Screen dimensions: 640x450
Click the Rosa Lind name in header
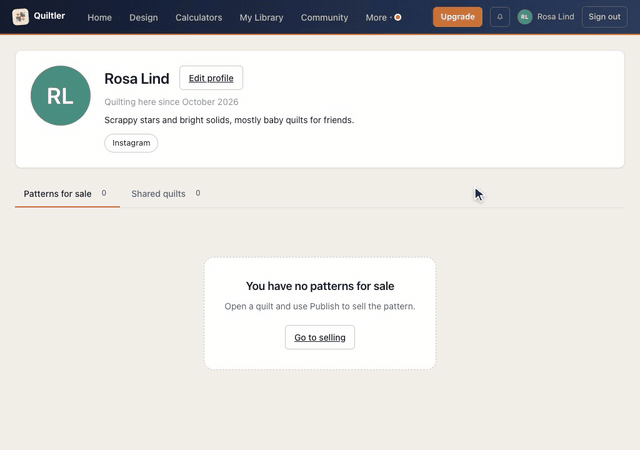(556, 17)
